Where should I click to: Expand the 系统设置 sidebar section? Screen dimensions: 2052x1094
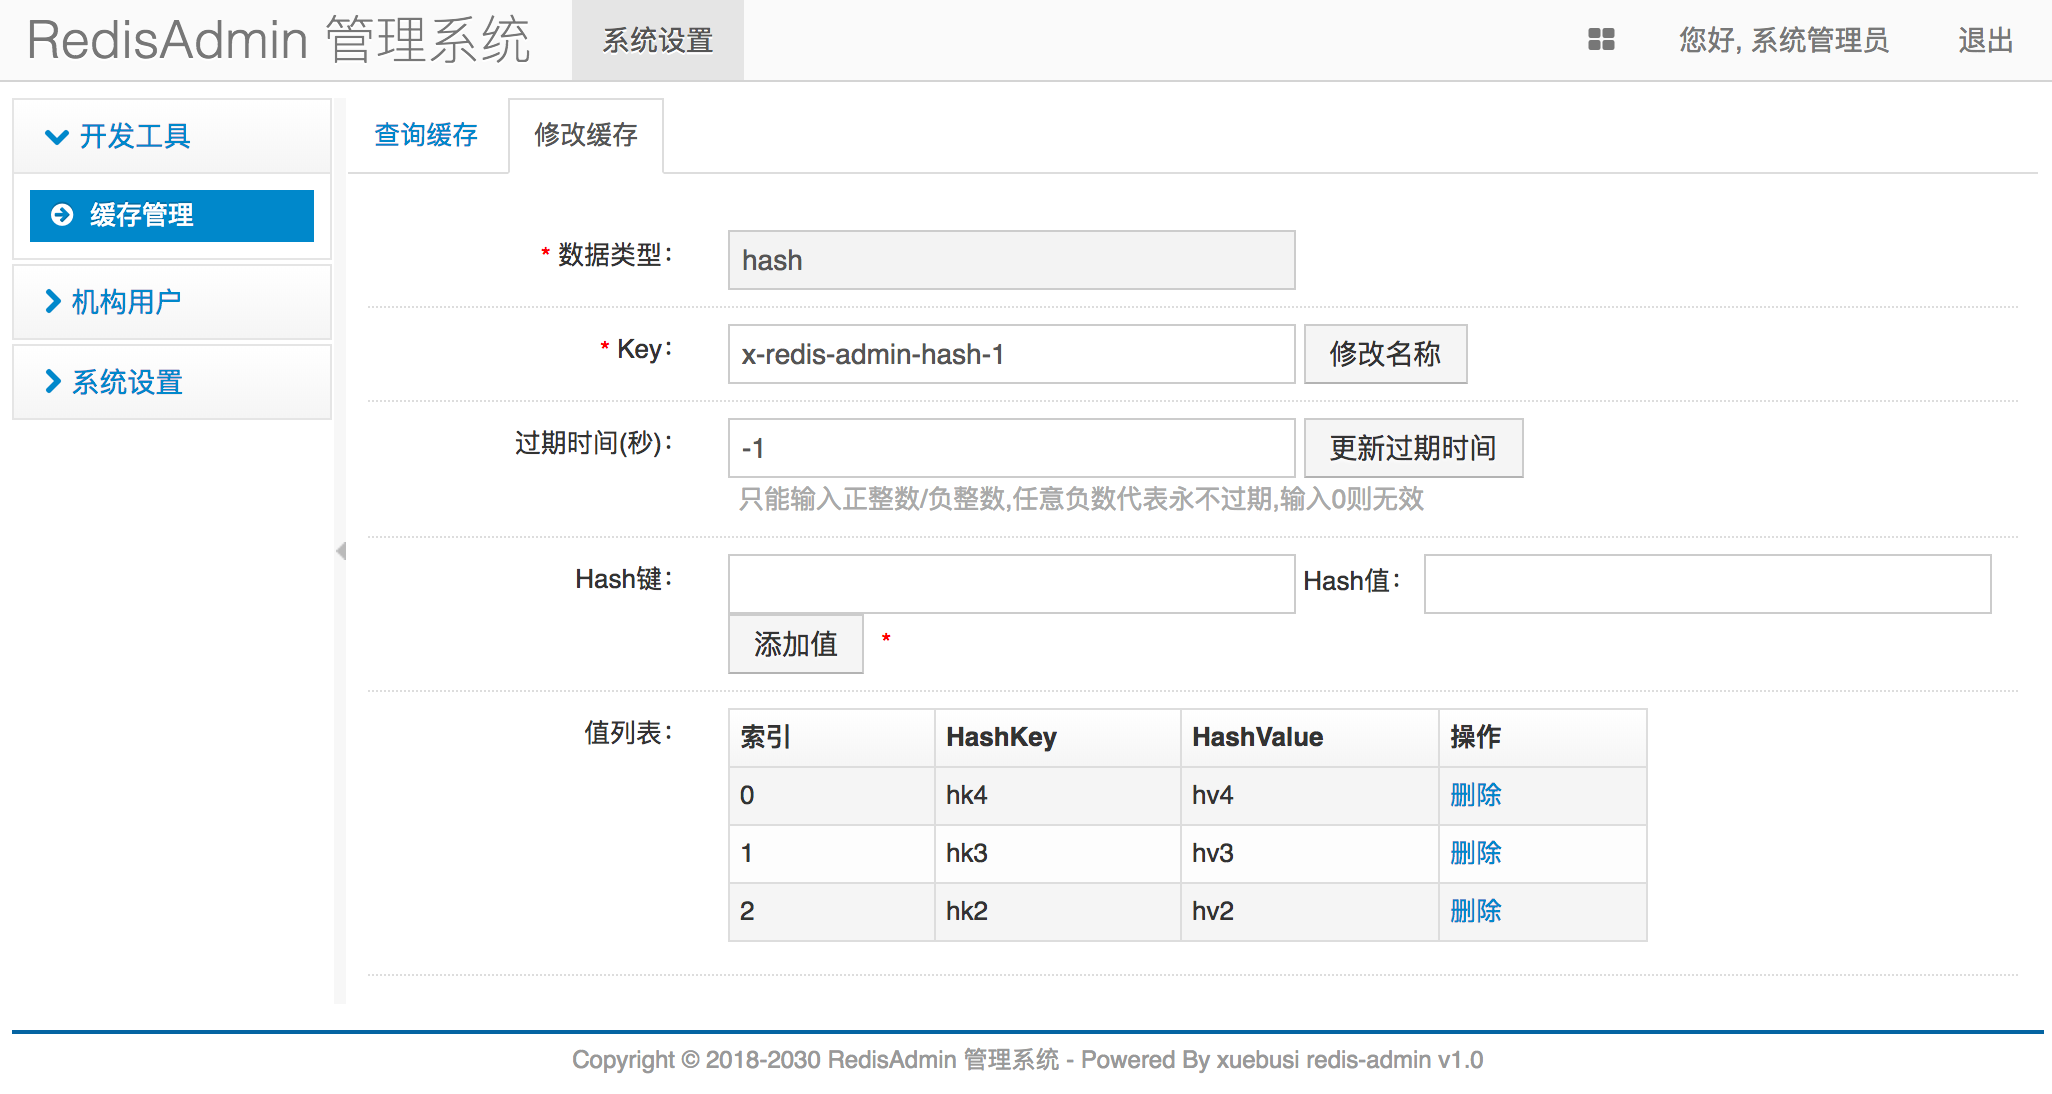pyautogui.click(x=126, y=382)
